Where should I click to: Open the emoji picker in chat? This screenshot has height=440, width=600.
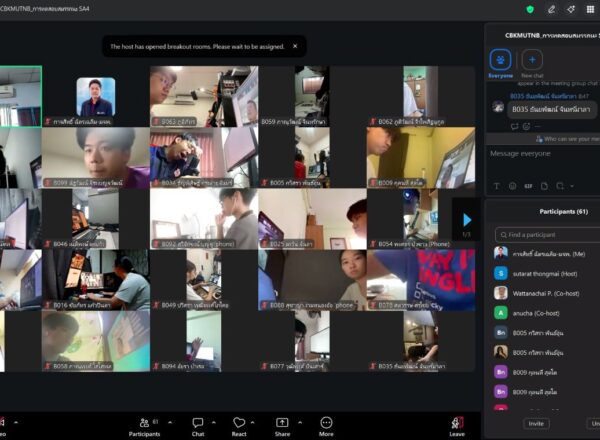[511, 187]
